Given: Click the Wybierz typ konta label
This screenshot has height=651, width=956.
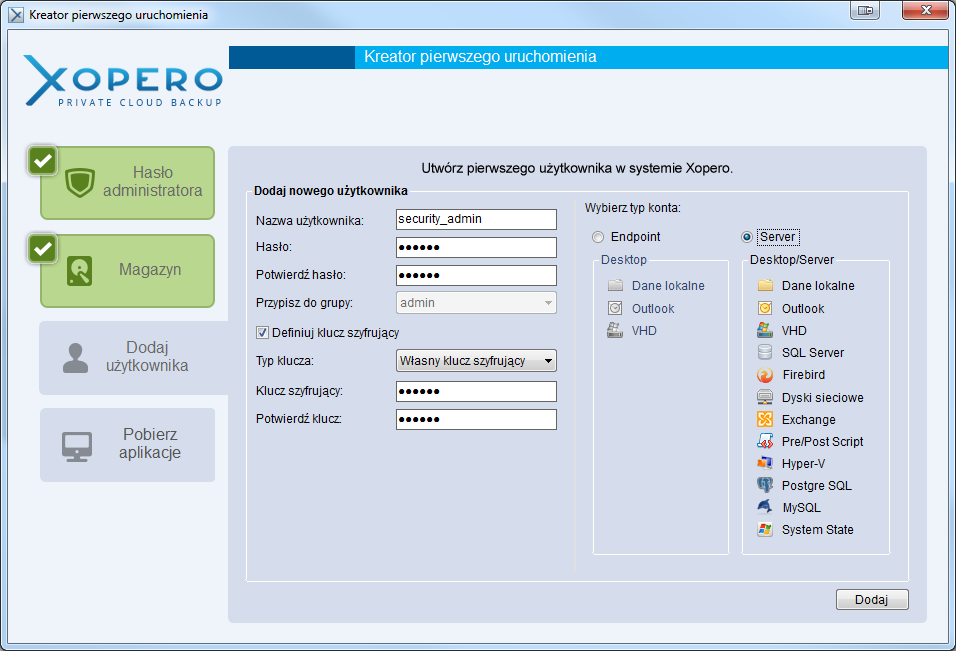Looking at the screenshot, I should click(633, 208).
